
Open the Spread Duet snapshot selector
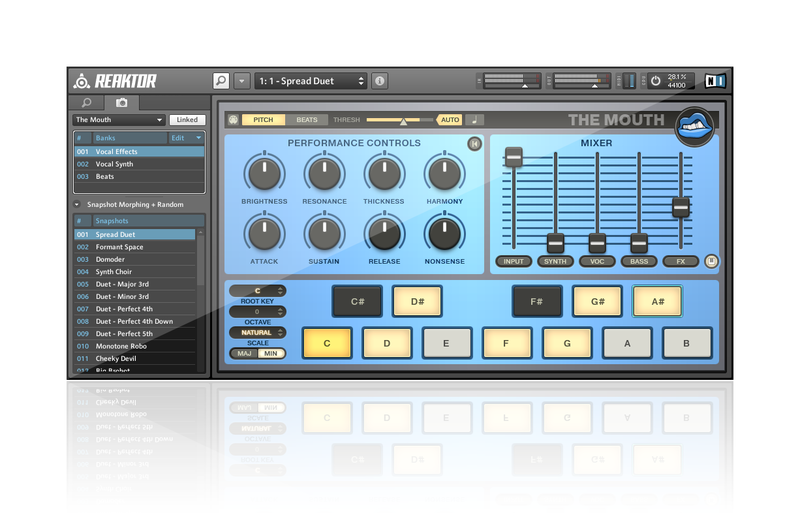[310, 81]
